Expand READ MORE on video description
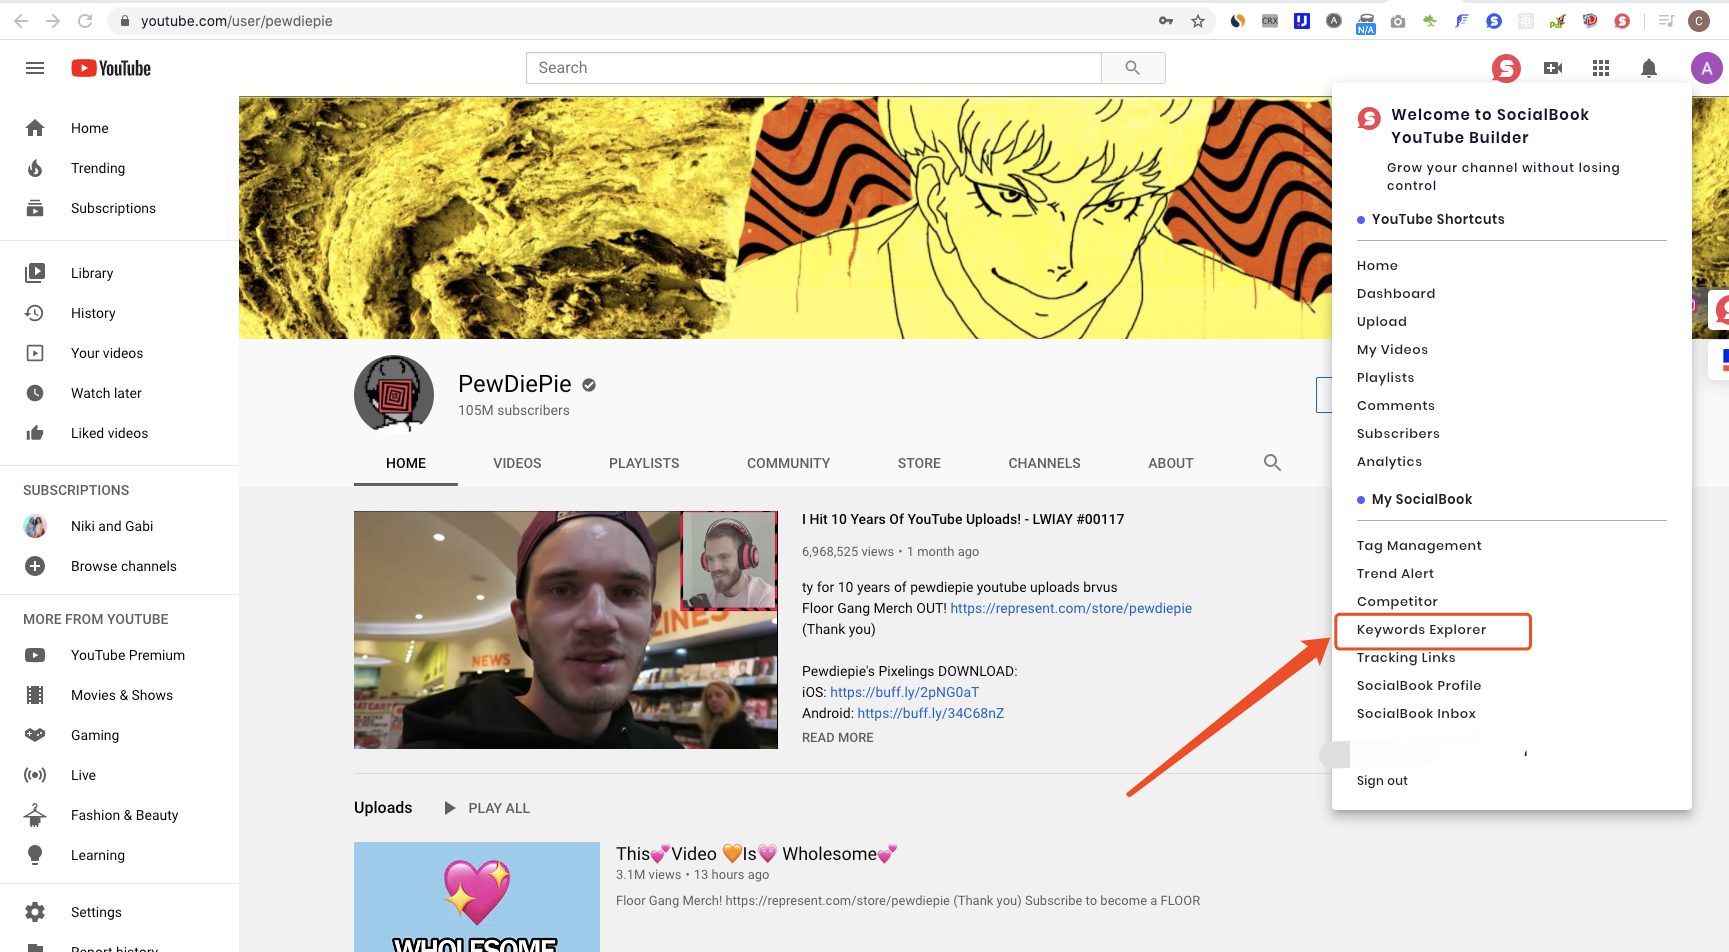1729x952 pixels. 838,738
